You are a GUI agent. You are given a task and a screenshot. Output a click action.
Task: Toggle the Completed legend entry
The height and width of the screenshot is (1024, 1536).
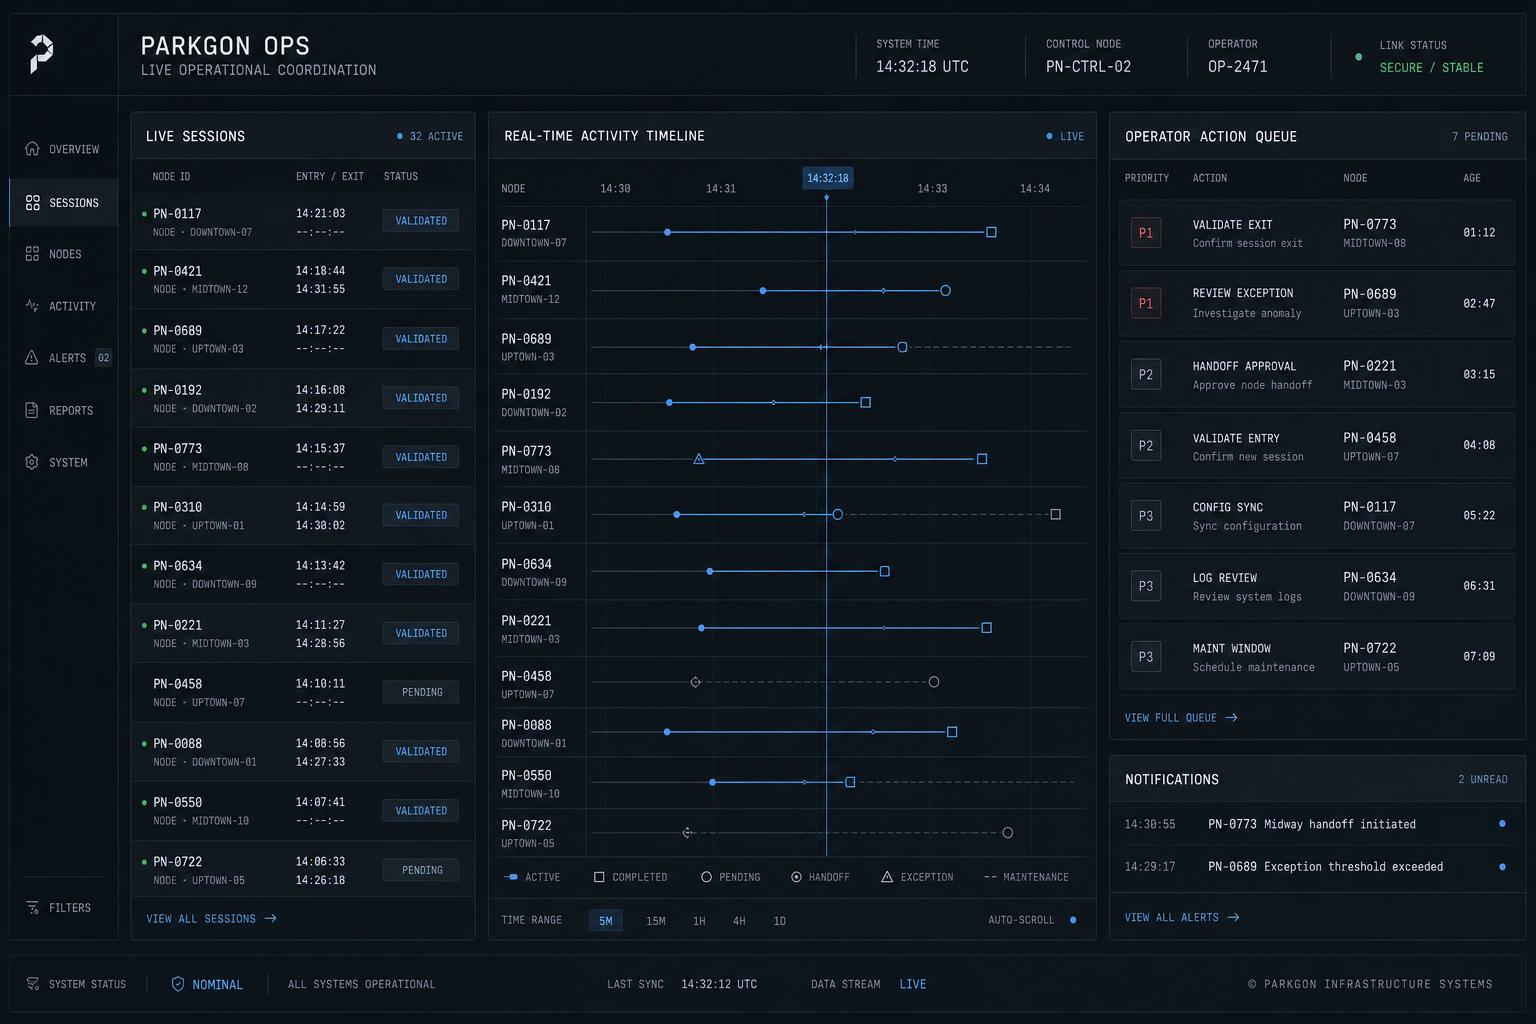click(630, 877)
